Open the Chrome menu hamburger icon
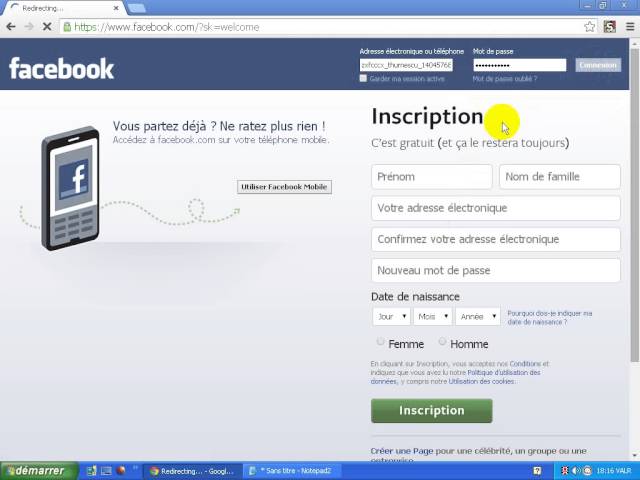 click(630, 27)
